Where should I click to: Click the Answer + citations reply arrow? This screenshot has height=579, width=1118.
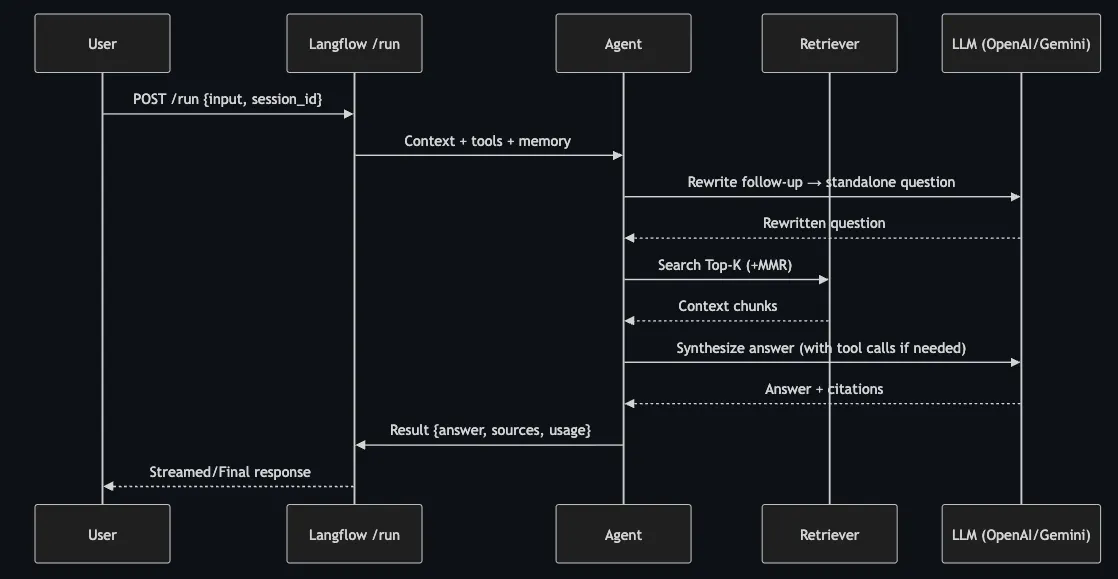[823, 389]
